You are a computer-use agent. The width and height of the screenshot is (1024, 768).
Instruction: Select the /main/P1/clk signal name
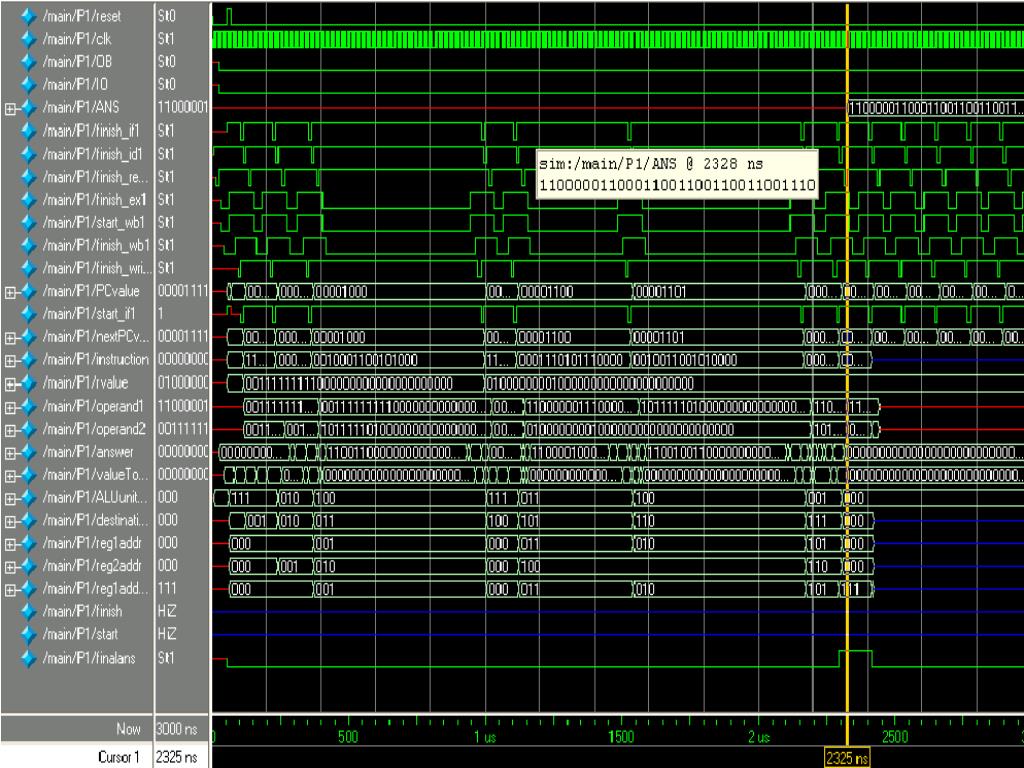(77, 39)
